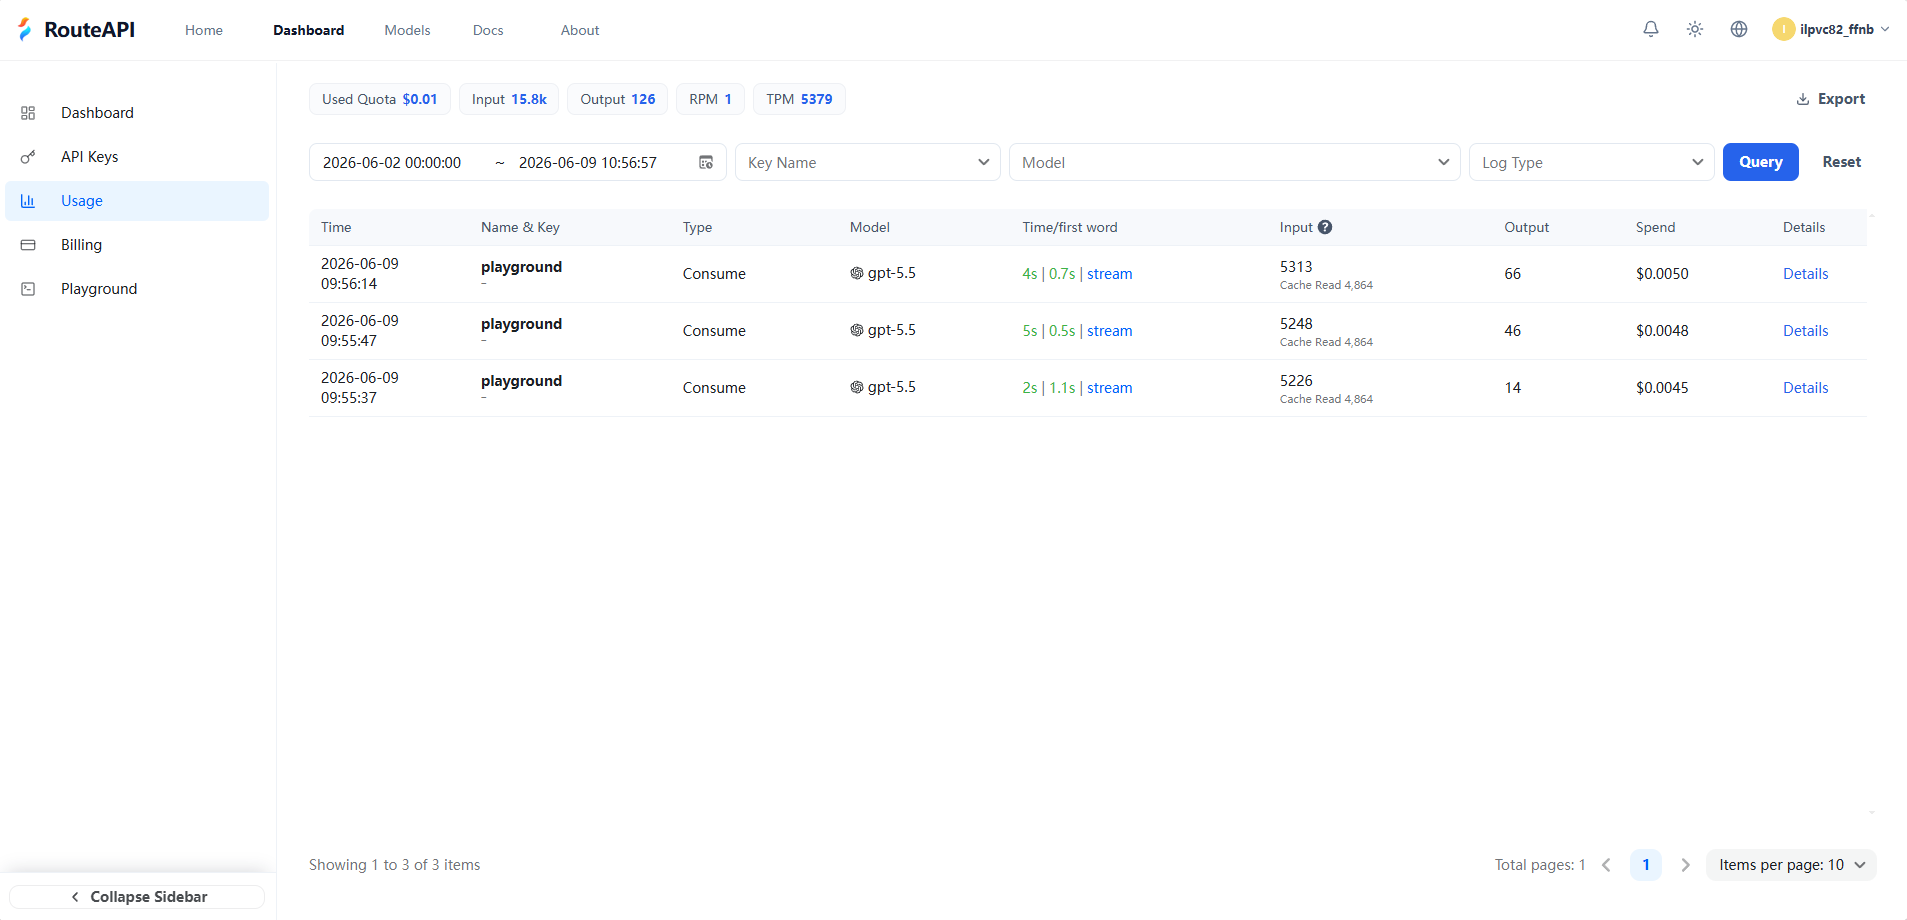Open the notifications bell

click(x=1651, y=29)
